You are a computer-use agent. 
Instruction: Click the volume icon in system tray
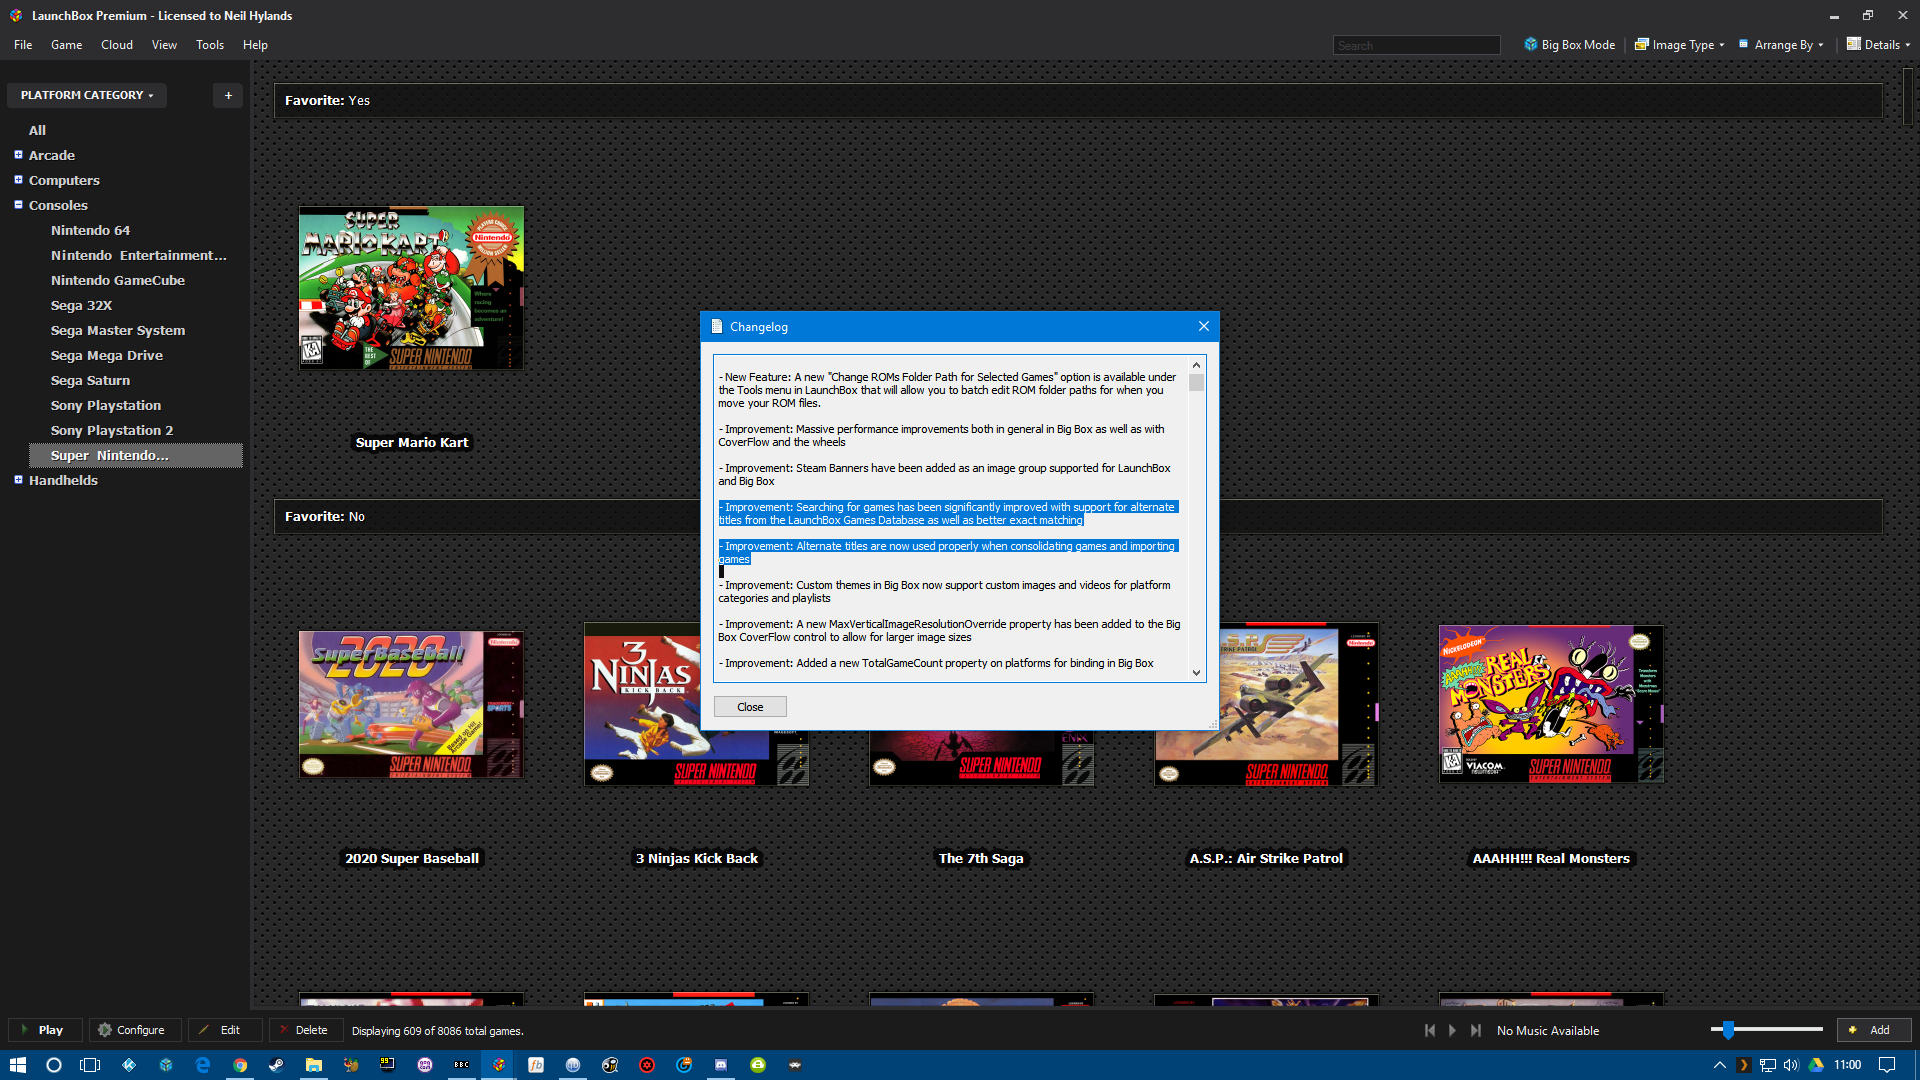click(x=1791, y=1065)
